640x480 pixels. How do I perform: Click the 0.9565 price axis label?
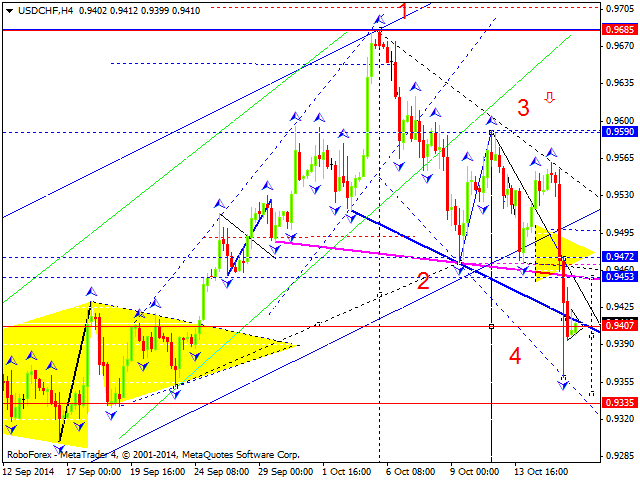[620, 158]
